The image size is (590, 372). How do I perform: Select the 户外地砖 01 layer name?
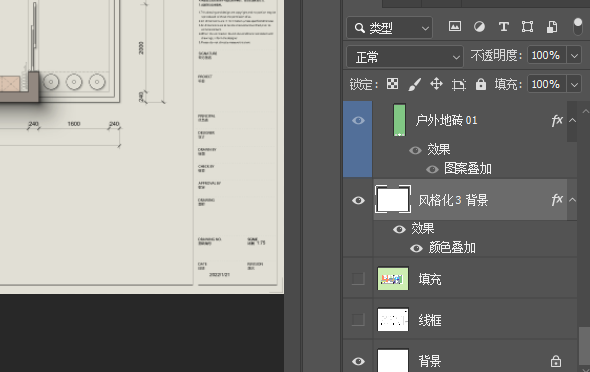coord(446,120)
